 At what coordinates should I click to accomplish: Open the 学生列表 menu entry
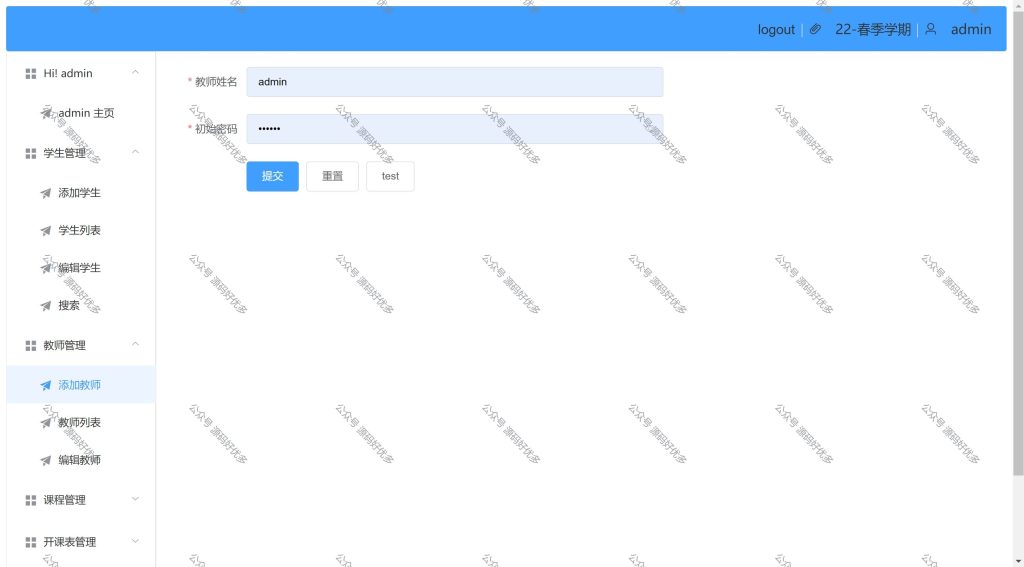pyautogui.click(x=81, y=230)
